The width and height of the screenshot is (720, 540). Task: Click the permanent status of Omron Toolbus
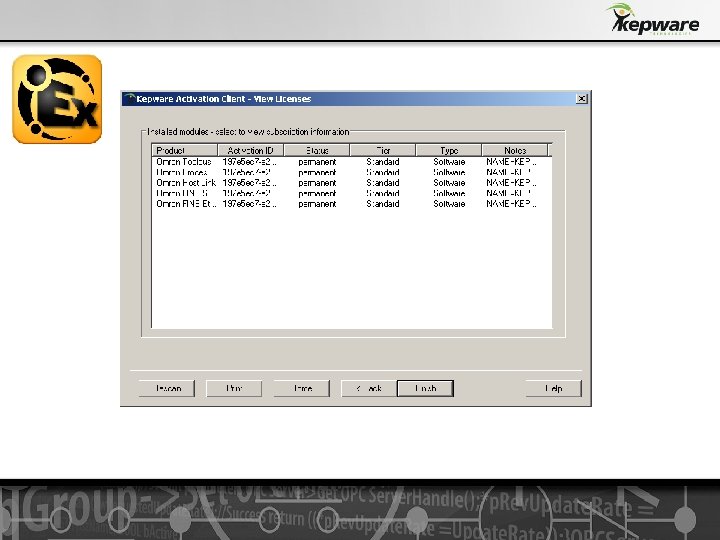click(x=317, y=162)
